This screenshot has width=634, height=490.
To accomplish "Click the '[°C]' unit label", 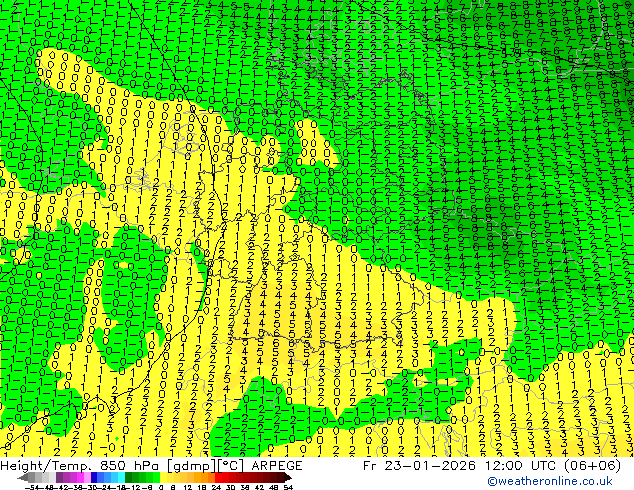I will (x=230, y=466).
